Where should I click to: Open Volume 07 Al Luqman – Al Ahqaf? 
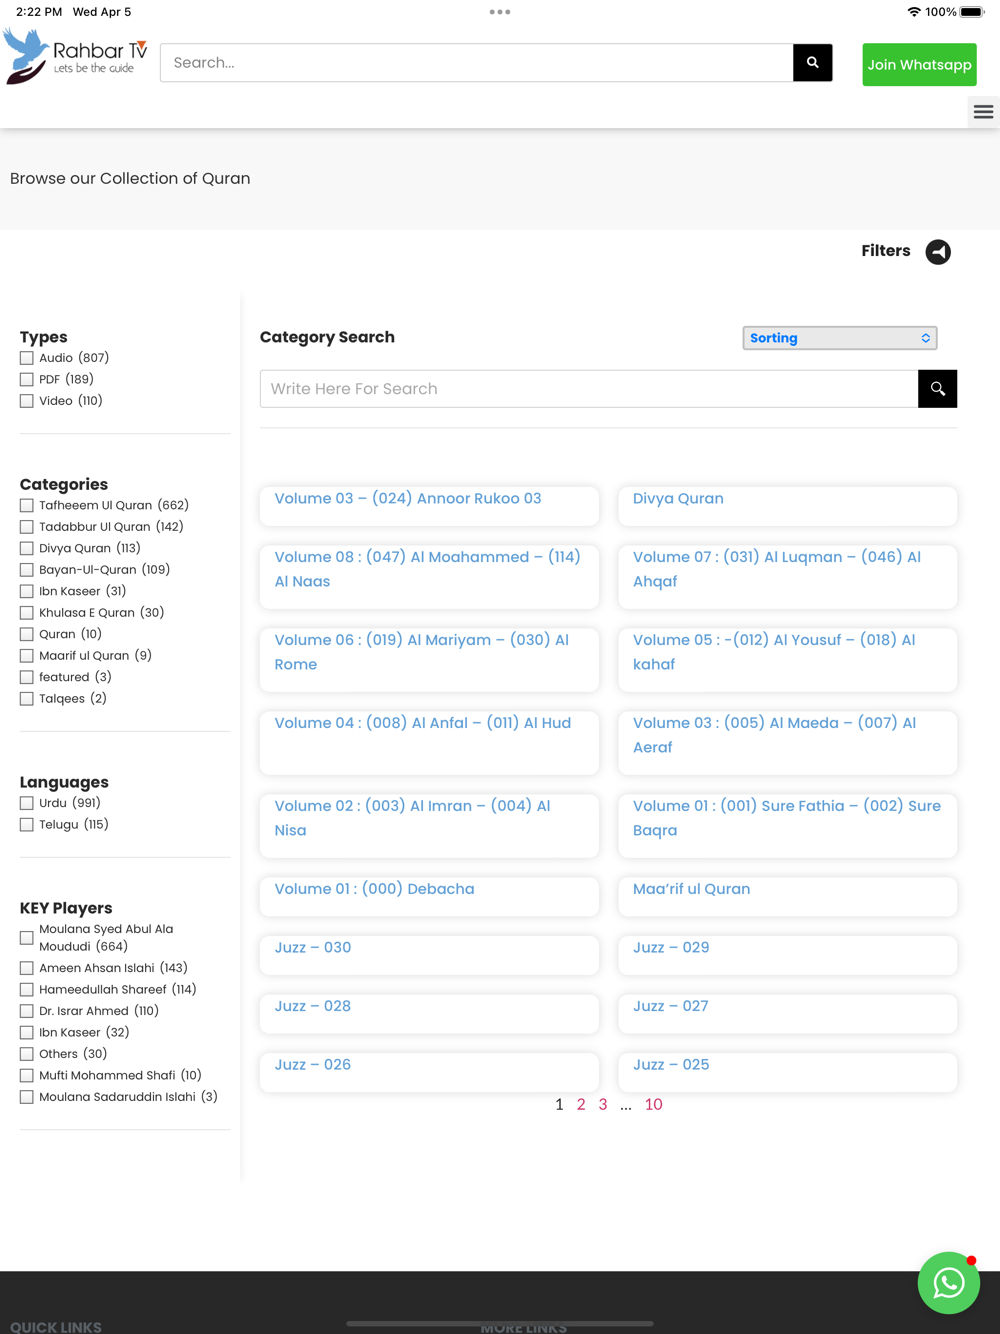pos(787,577)
